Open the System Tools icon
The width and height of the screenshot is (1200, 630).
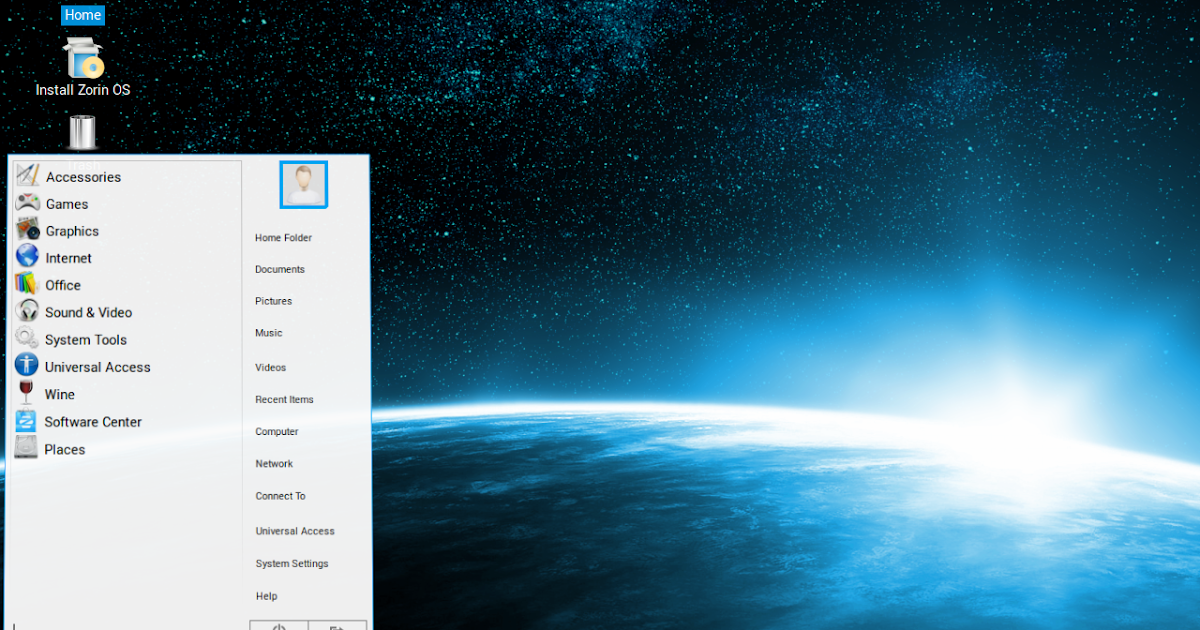[x=26, y=338]
